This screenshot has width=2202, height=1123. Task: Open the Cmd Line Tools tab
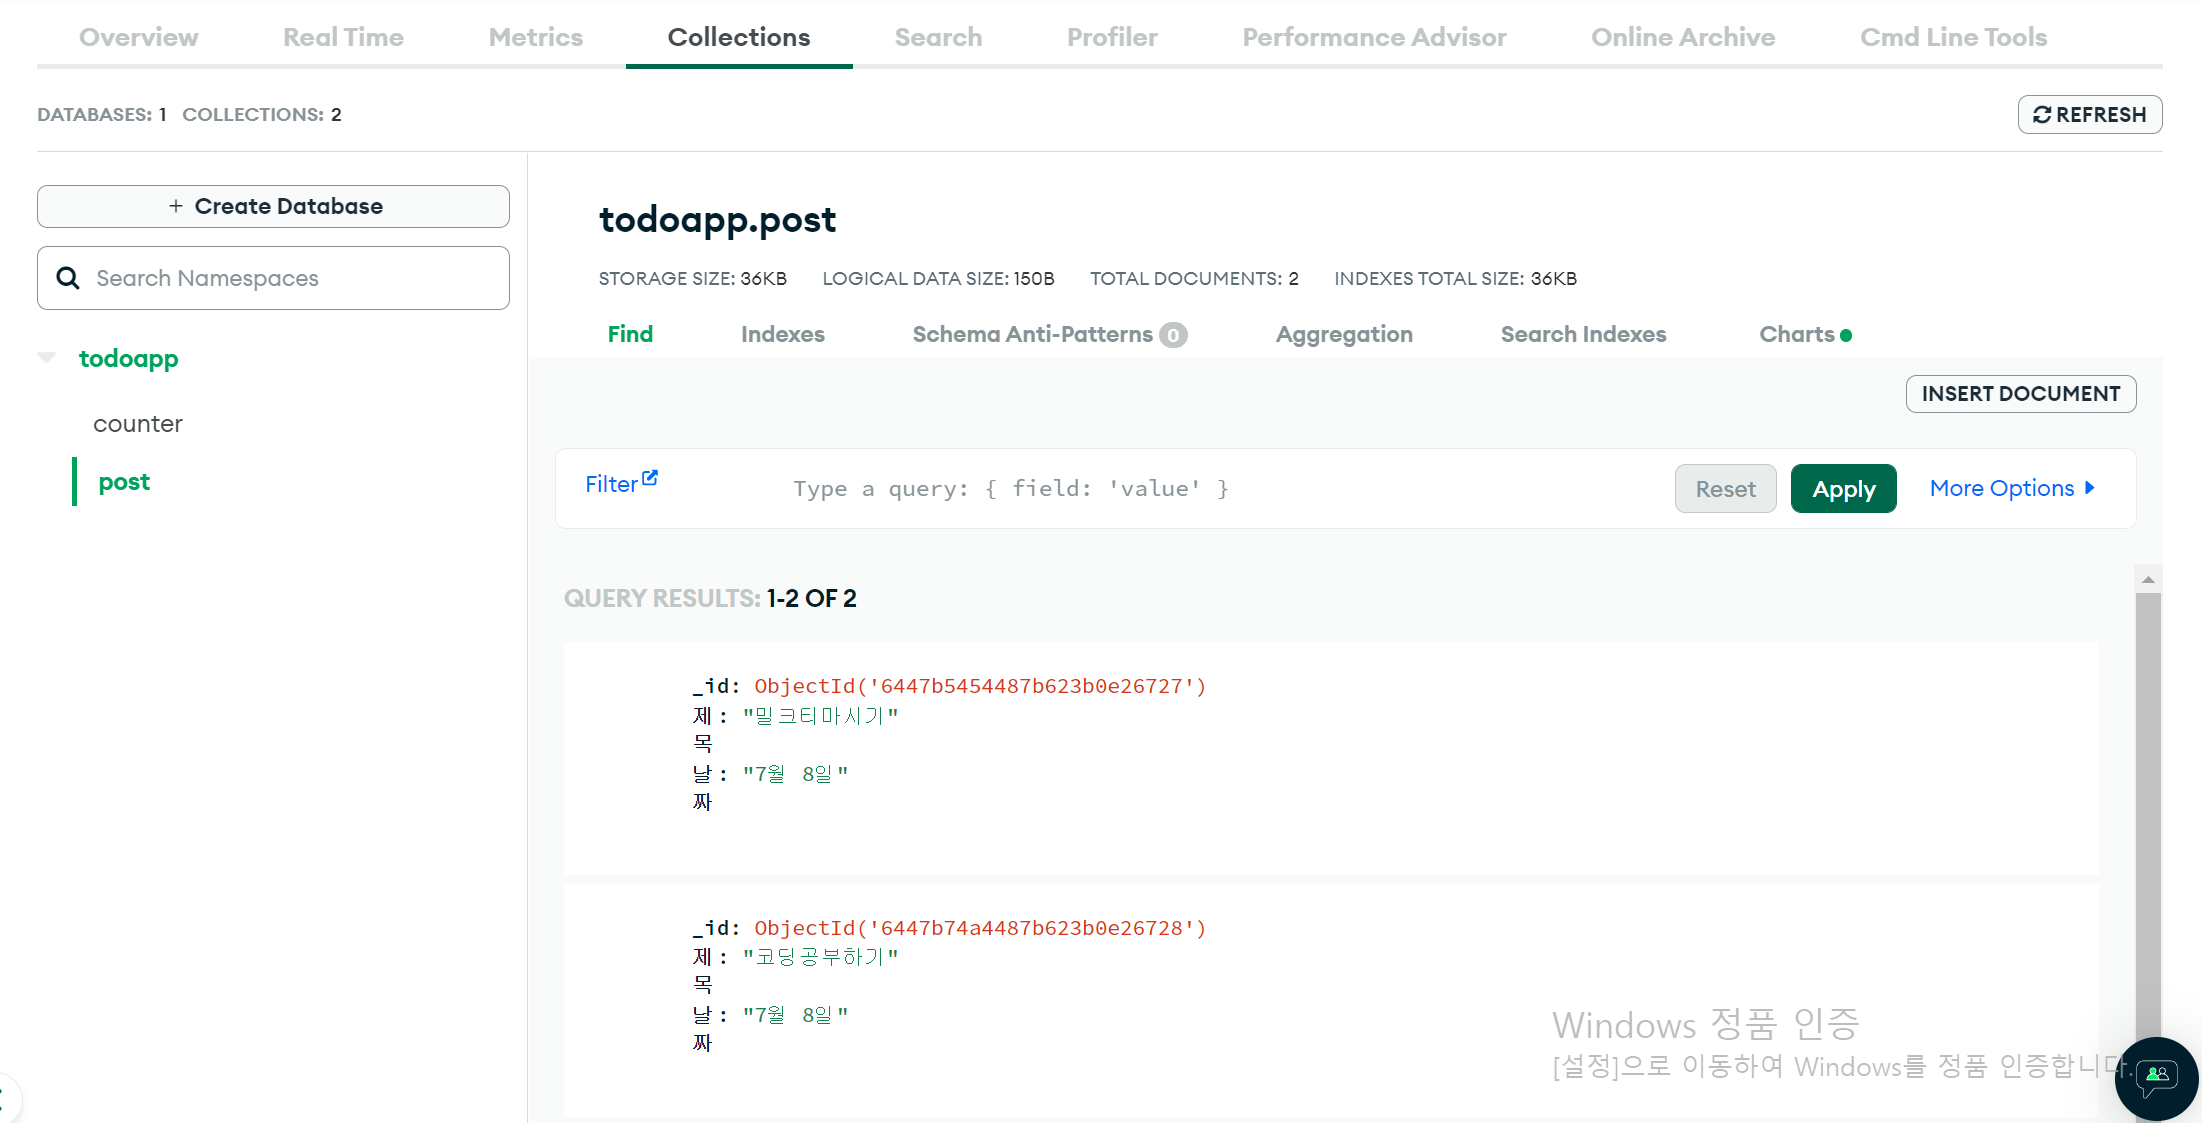coord(1953,37)
